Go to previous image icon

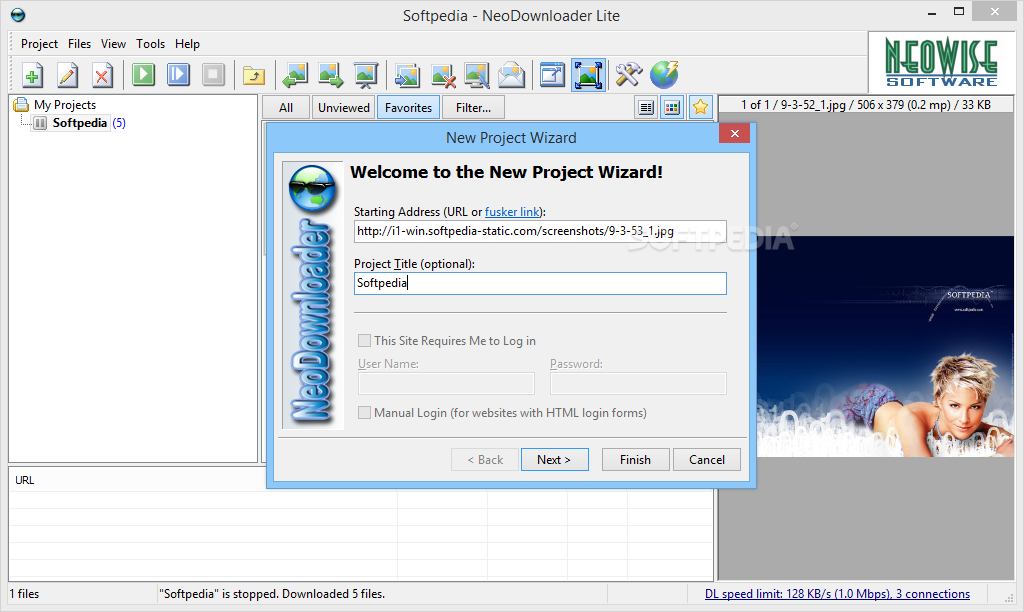[295, 74]
